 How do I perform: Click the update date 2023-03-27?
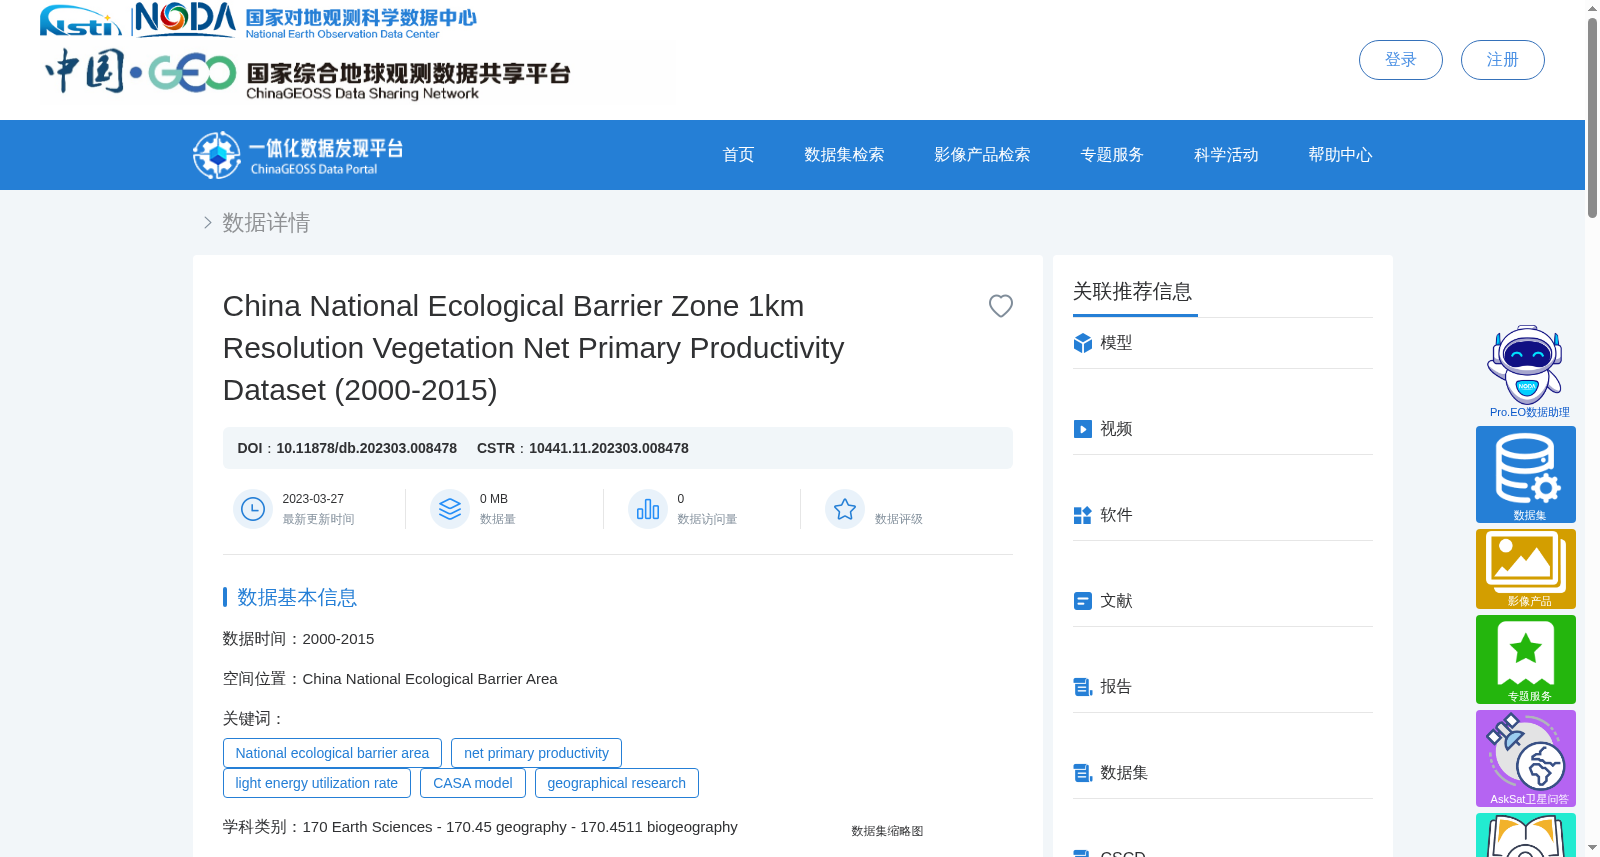313,499
